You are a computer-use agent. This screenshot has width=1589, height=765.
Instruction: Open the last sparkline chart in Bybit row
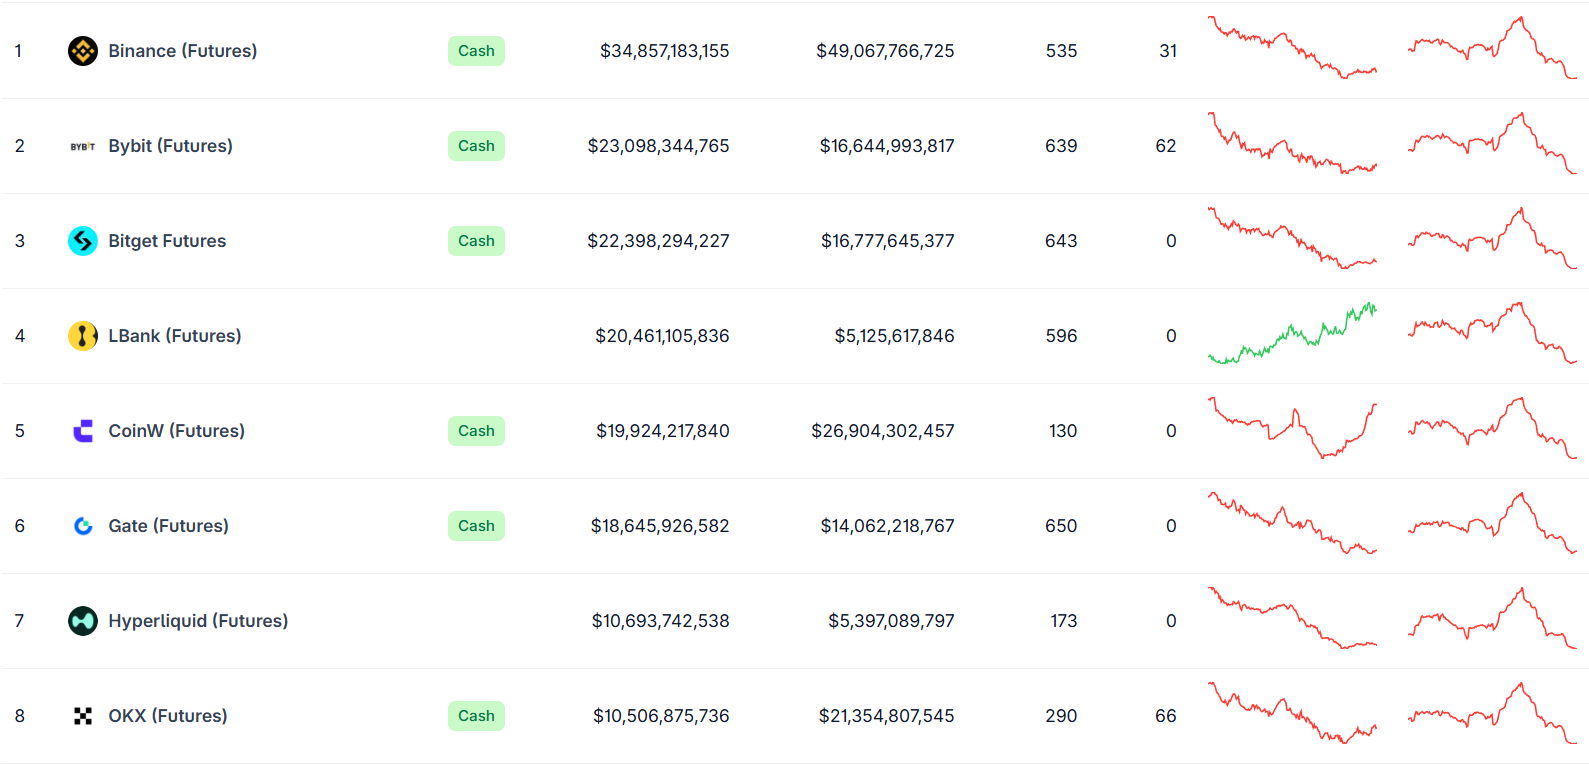coord(1492,144)
